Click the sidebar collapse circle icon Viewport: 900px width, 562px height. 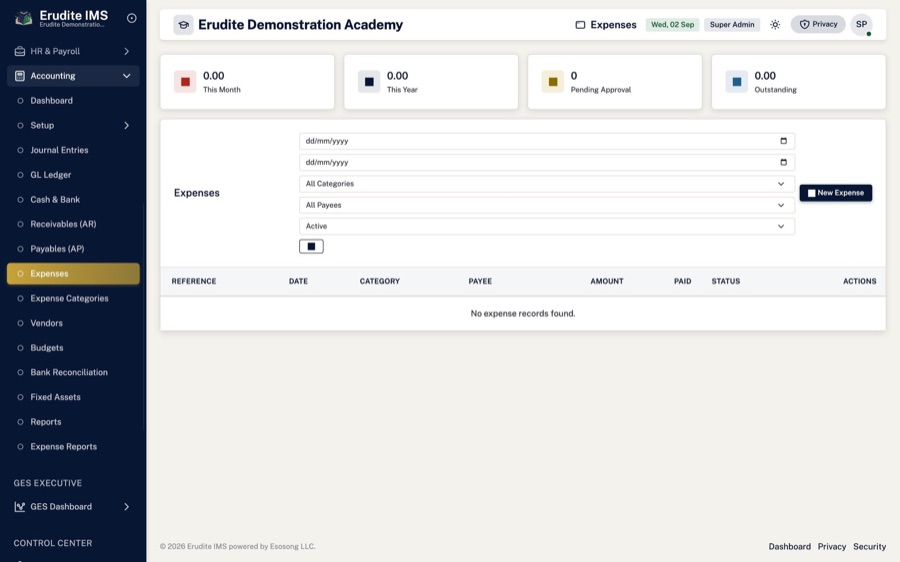click(131, 18)
